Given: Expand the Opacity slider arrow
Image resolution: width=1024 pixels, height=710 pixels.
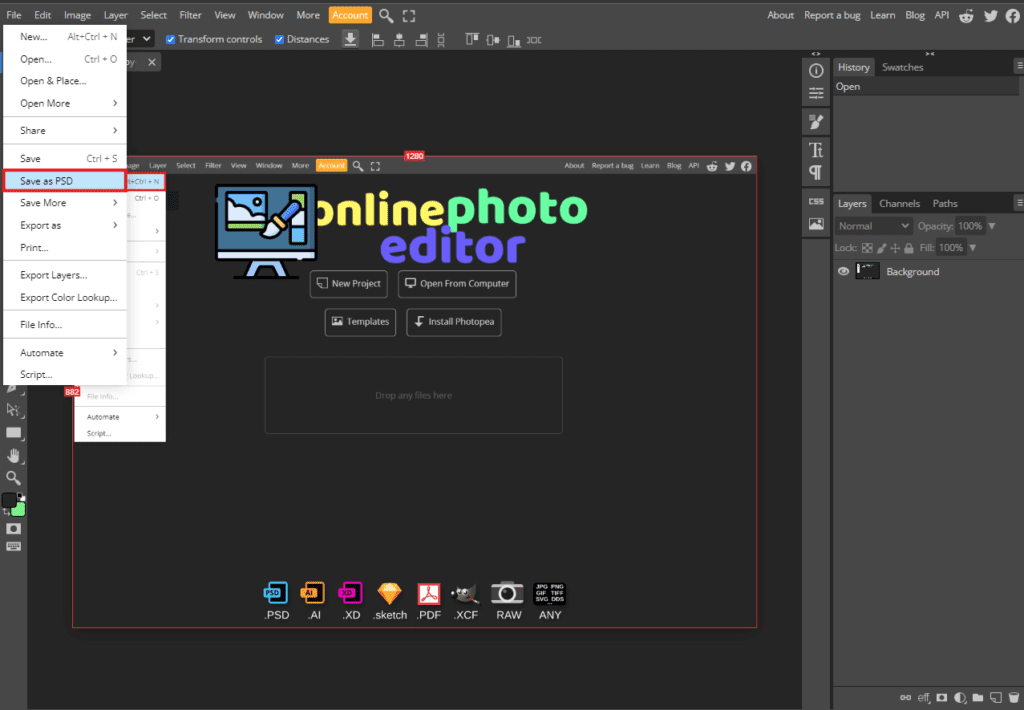Looking at the screenshot, I should 992,227.
